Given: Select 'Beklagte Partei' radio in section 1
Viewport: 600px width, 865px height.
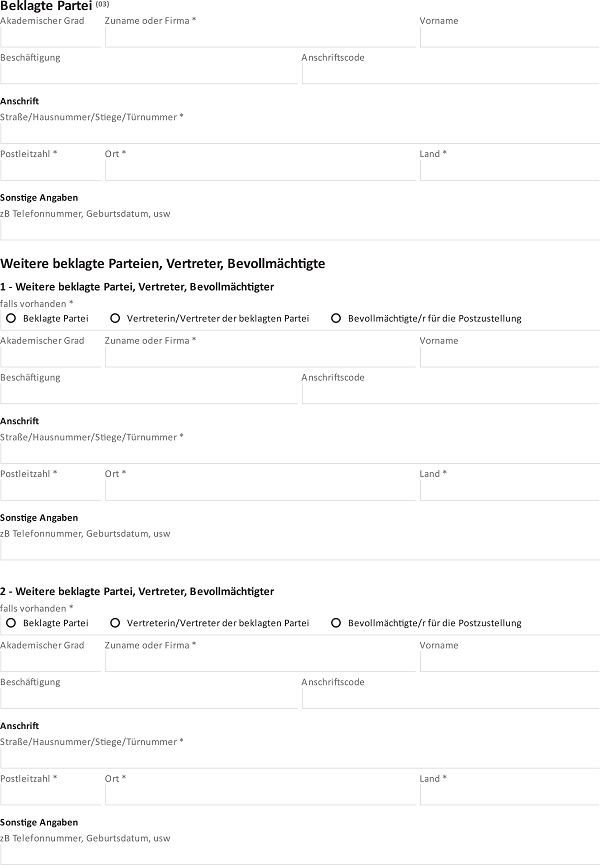Looking at the screenshot, I should (11, 318).
